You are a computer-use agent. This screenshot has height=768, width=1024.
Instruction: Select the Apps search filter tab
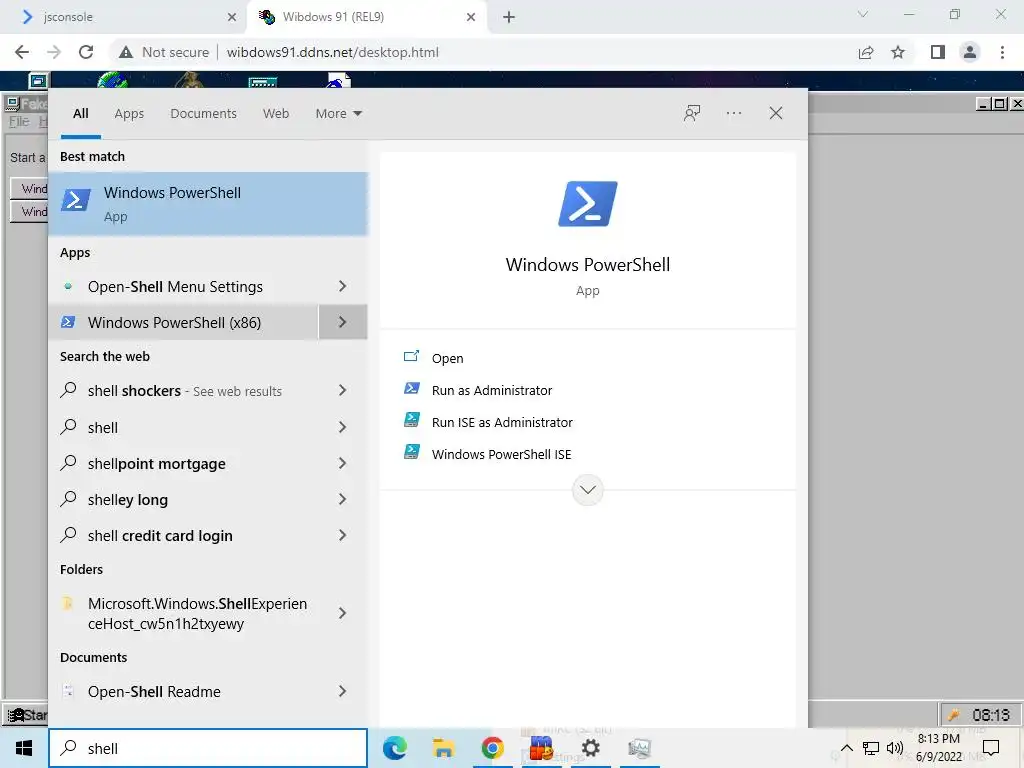[x=129, y=113]
